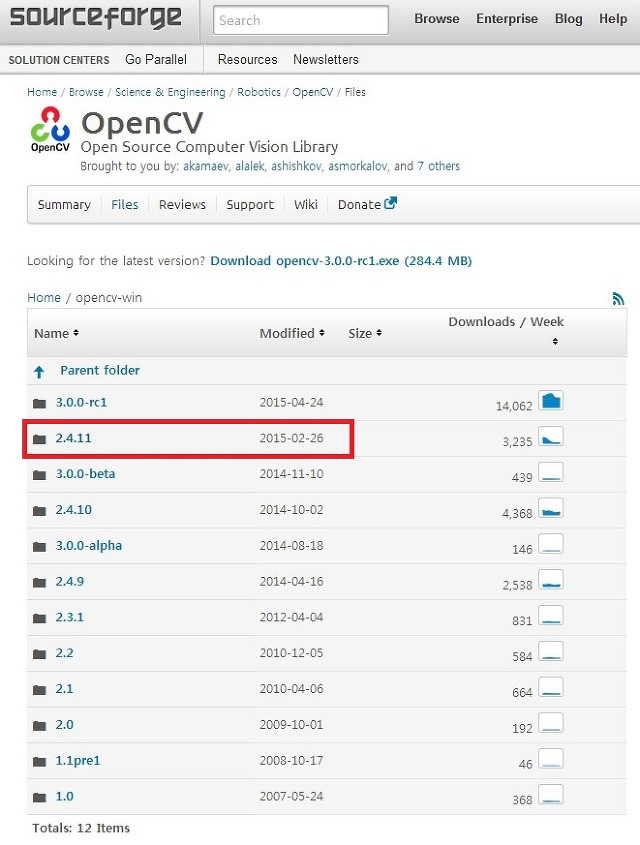The height and width of the screenshot is (845, 640).
Task: Focus the Search input field
Action: 301,20
